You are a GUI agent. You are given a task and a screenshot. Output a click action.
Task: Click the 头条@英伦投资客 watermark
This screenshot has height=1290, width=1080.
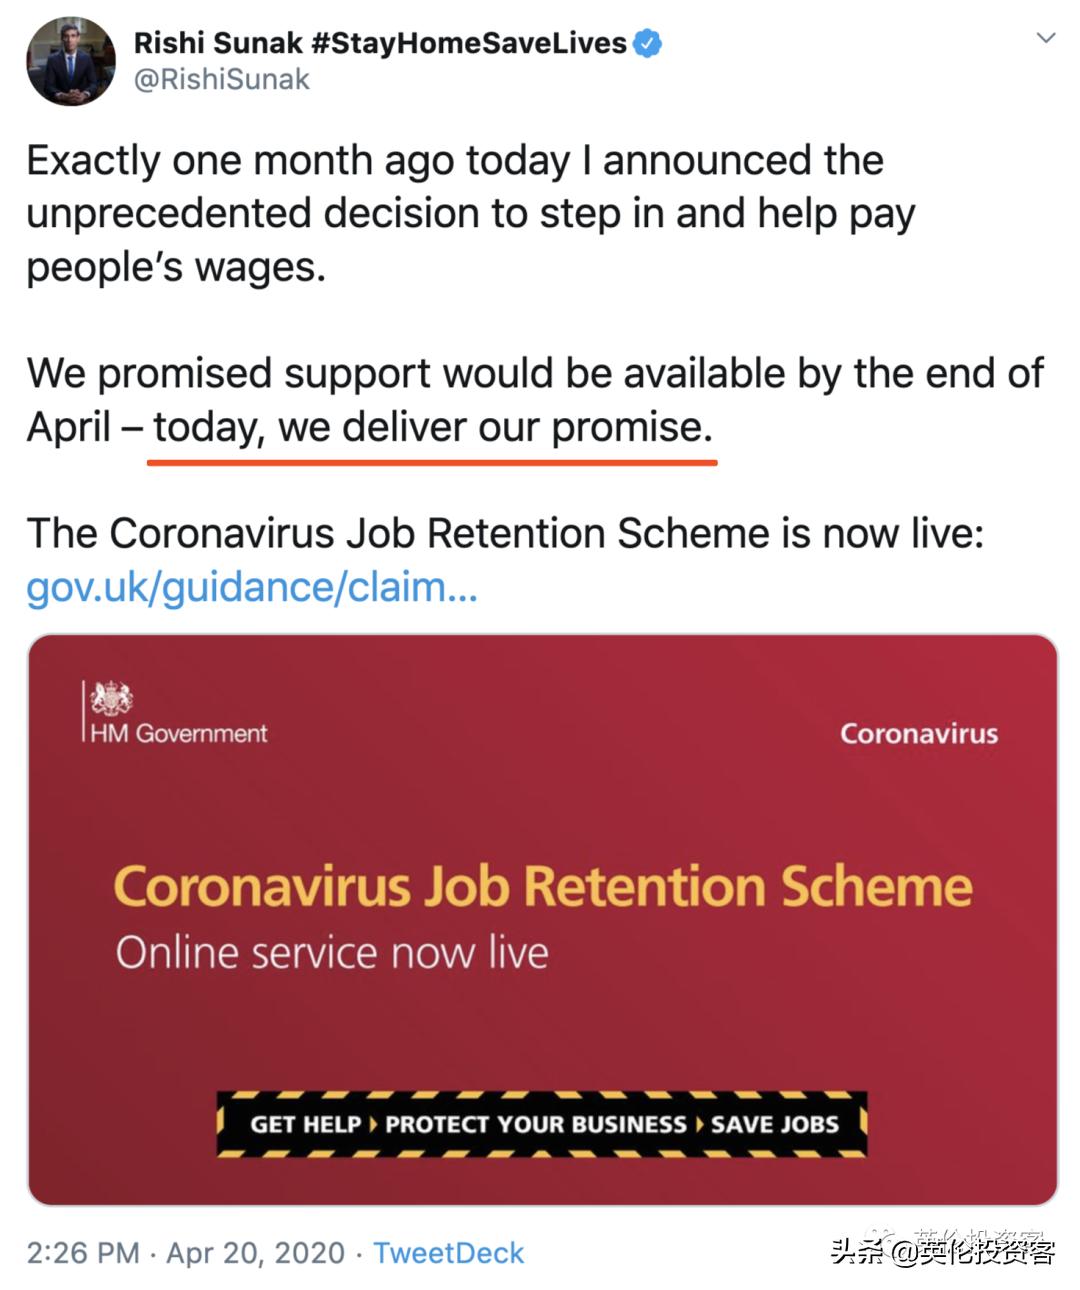[x=942, y=1251]
